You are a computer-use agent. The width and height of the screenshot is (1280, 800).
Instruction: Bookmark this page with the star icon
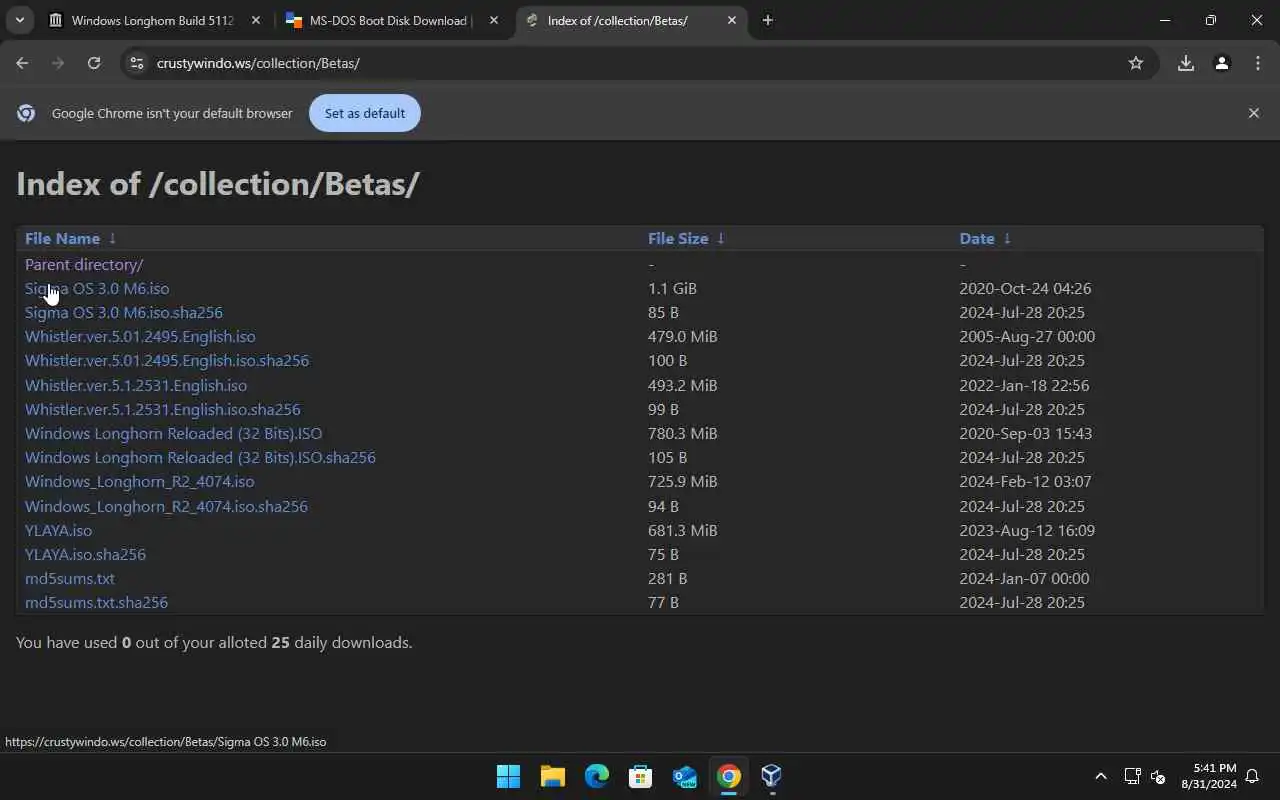[1135, 63]
